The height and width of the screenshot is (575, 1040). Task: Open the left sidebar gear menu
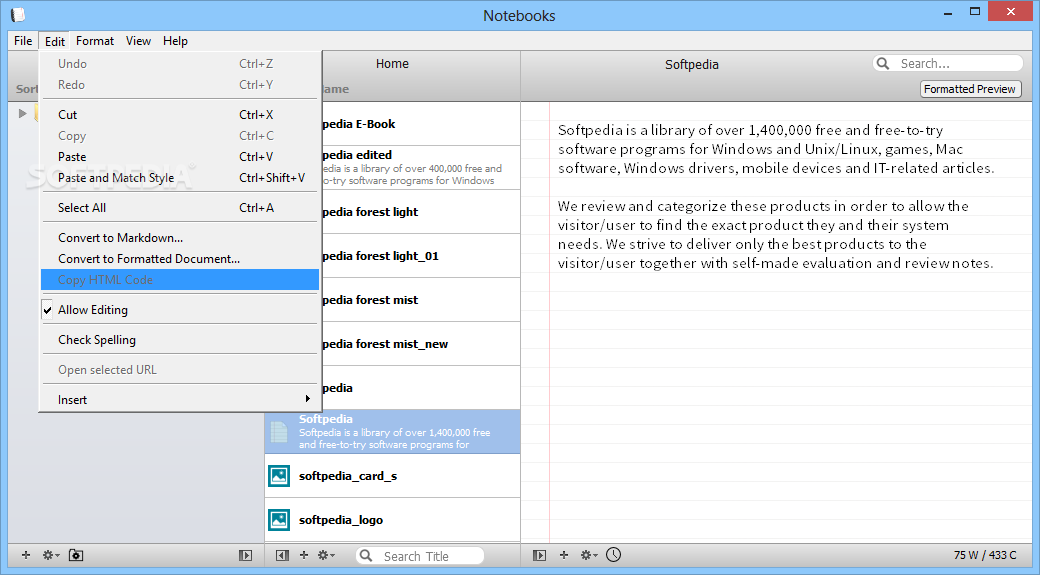(51, 555)
